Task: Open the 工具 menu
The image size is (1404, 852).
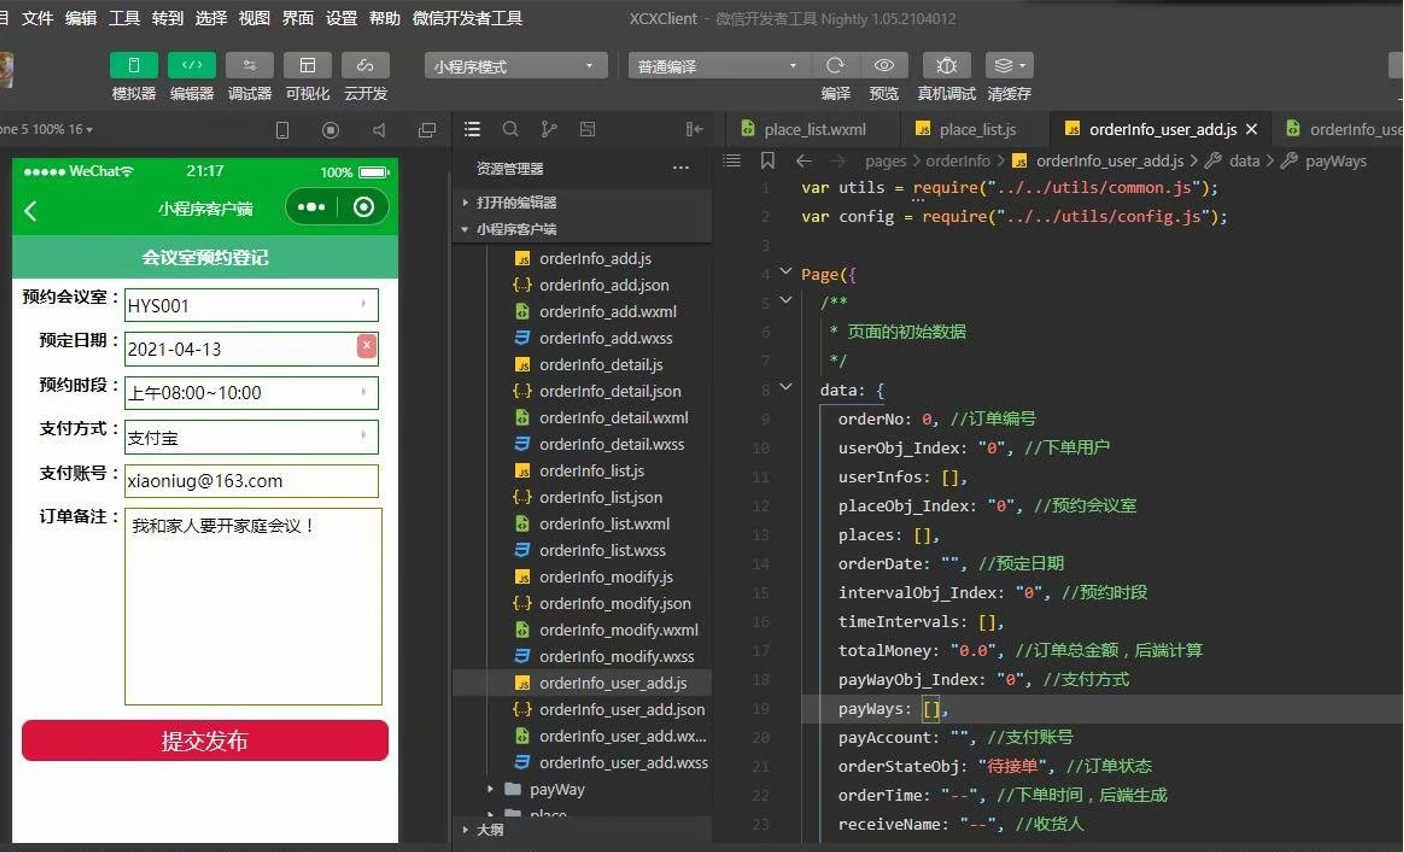Action: pyautogui.click(x=124, y=18)
